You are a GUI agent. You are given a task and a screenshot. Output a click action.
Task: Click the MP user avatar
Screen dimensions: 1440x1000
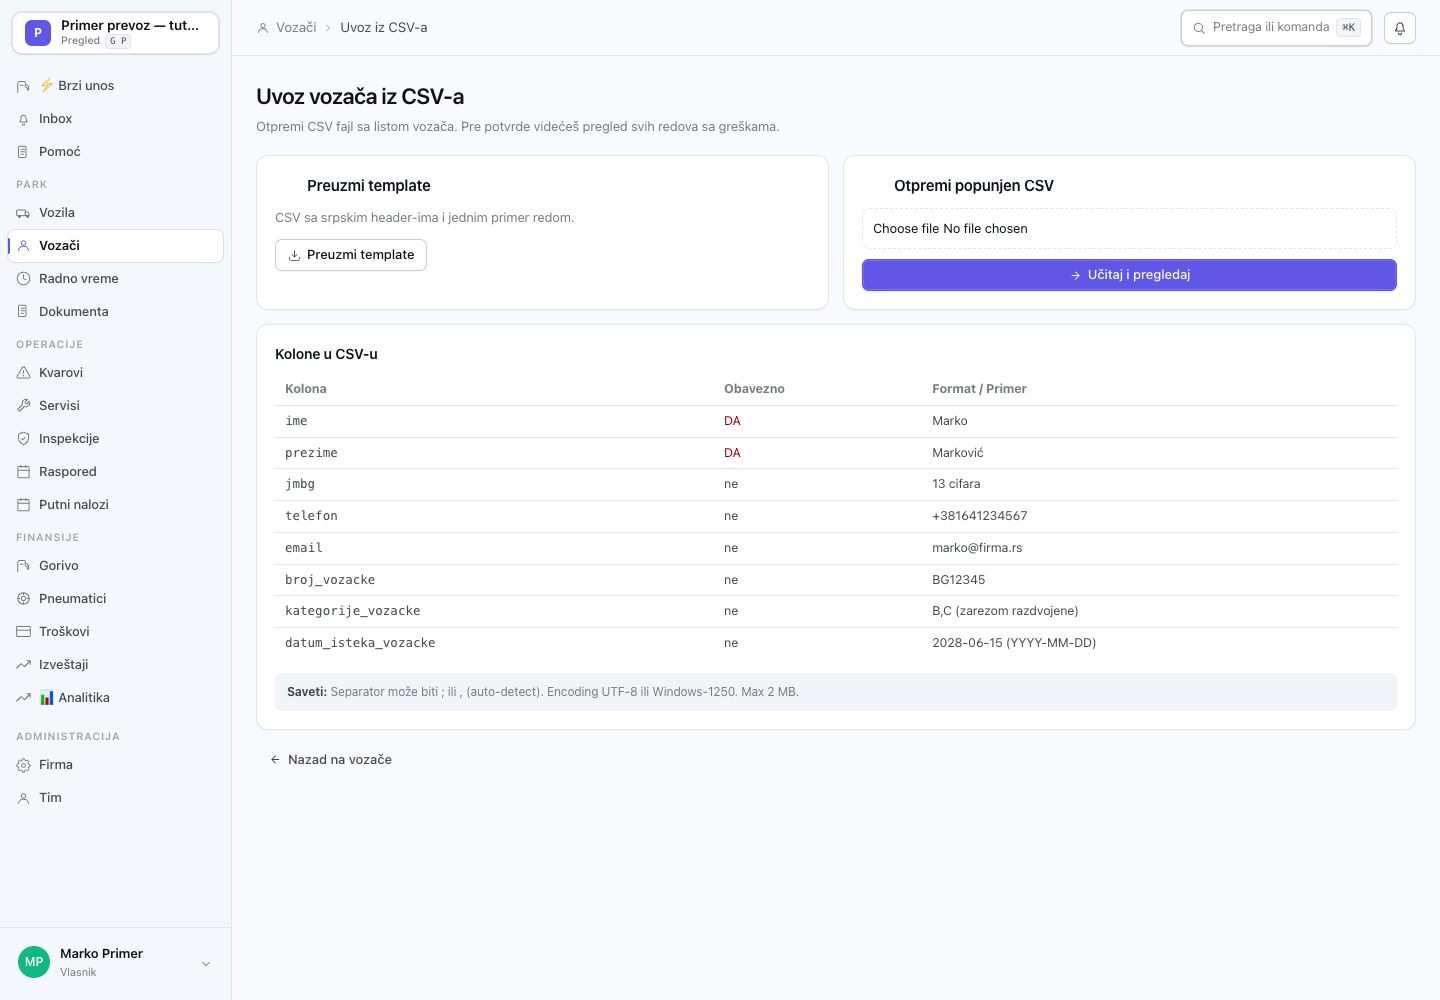pos(34,962)
